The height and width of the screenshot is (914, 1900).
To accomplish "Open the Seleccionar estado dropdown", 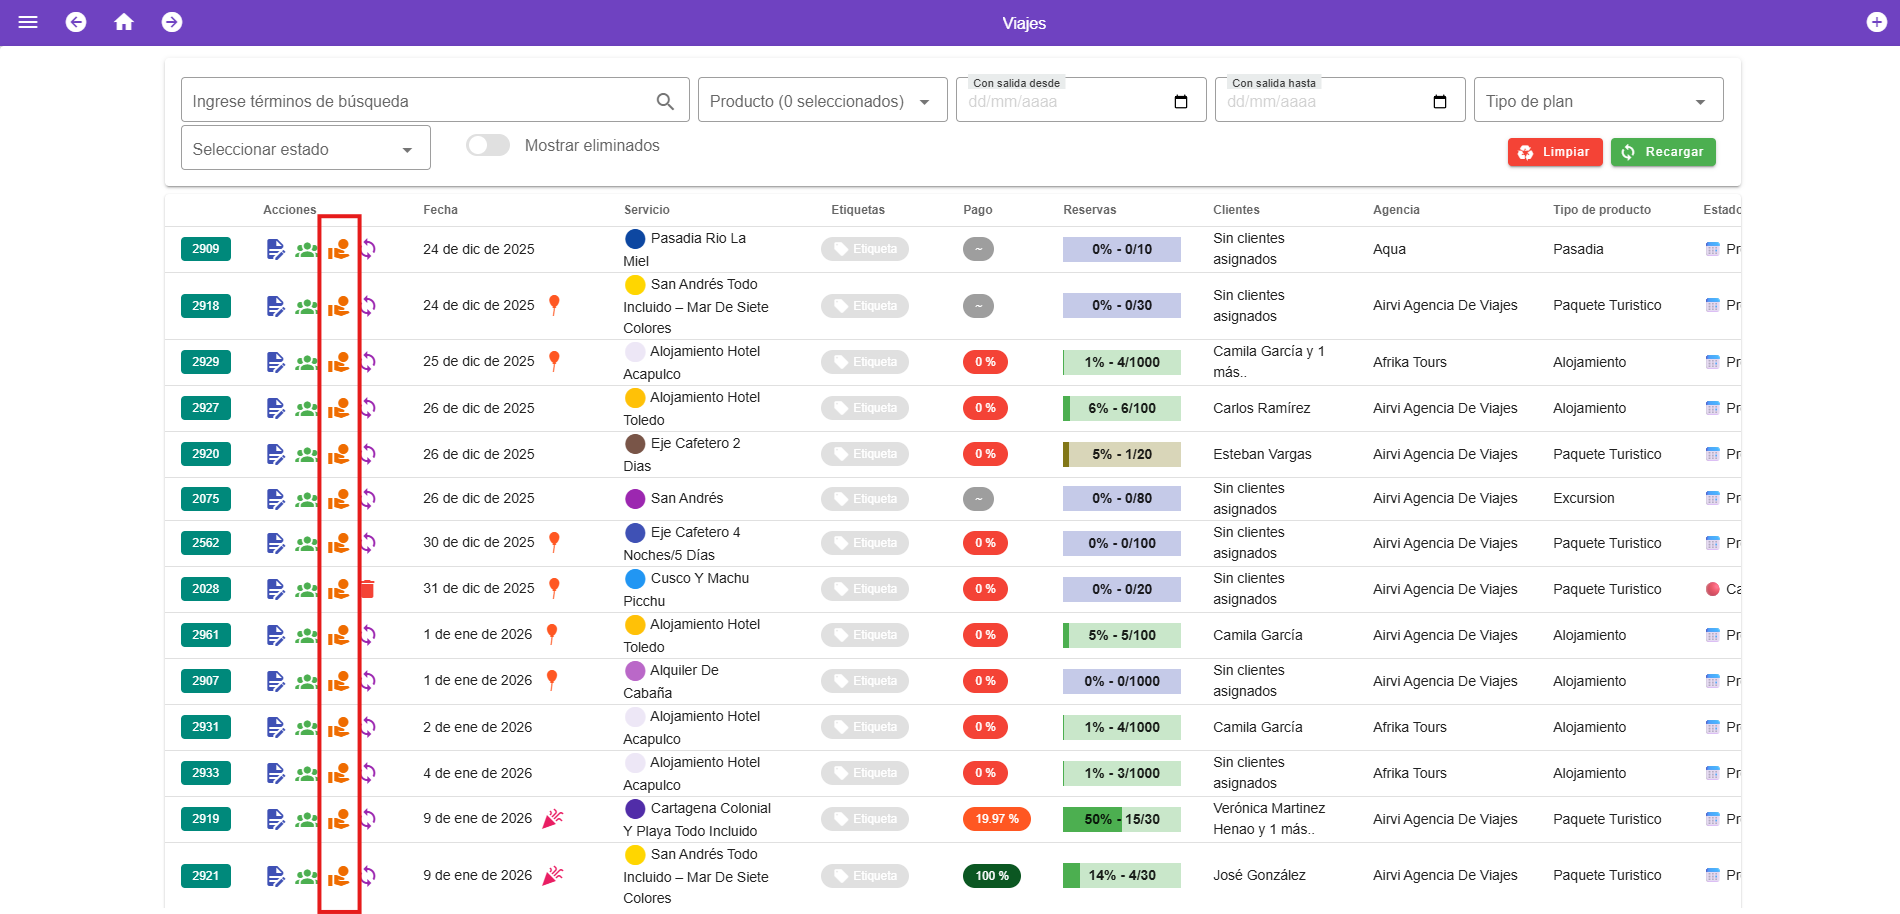I will pyautogui.click(x=305, y=149).
